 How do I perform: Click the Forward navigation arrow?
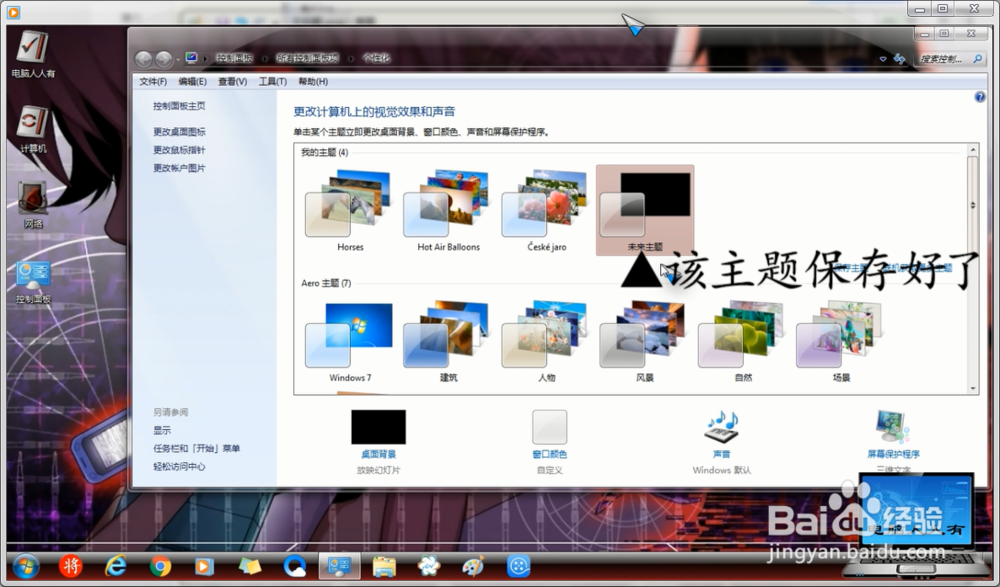164,59
